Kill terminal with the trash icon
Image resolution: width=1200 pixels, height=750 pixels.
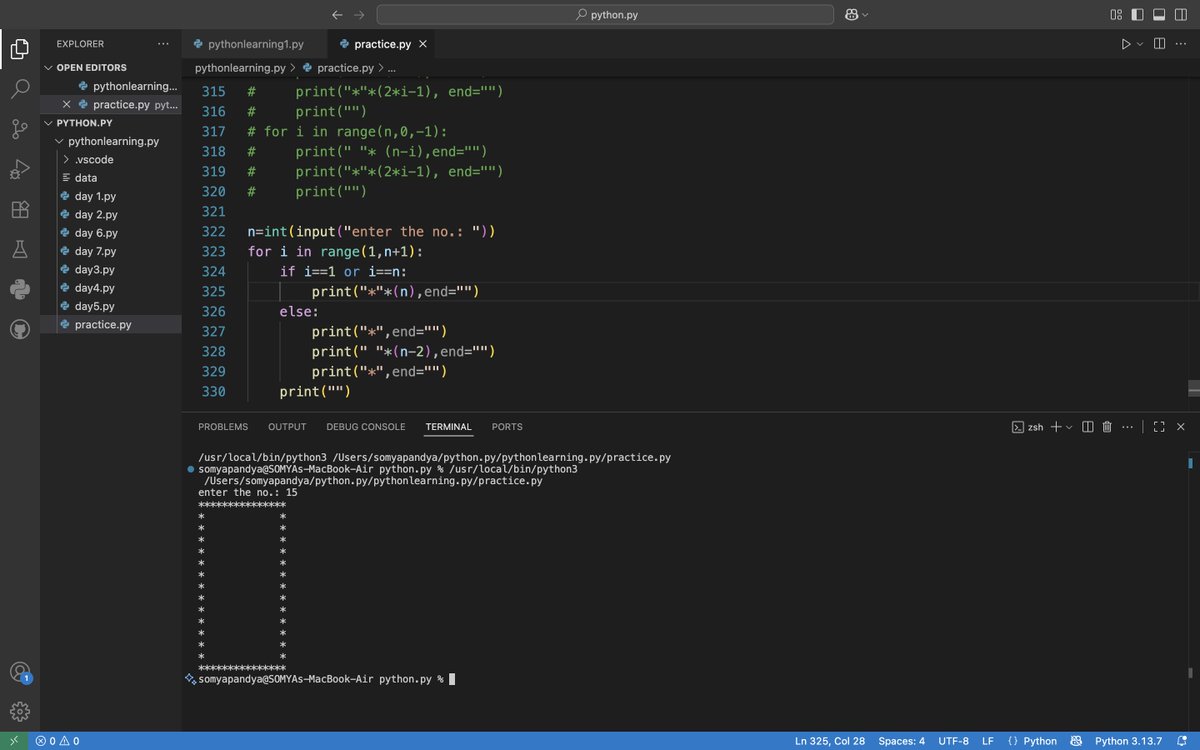click(1107, 427)
